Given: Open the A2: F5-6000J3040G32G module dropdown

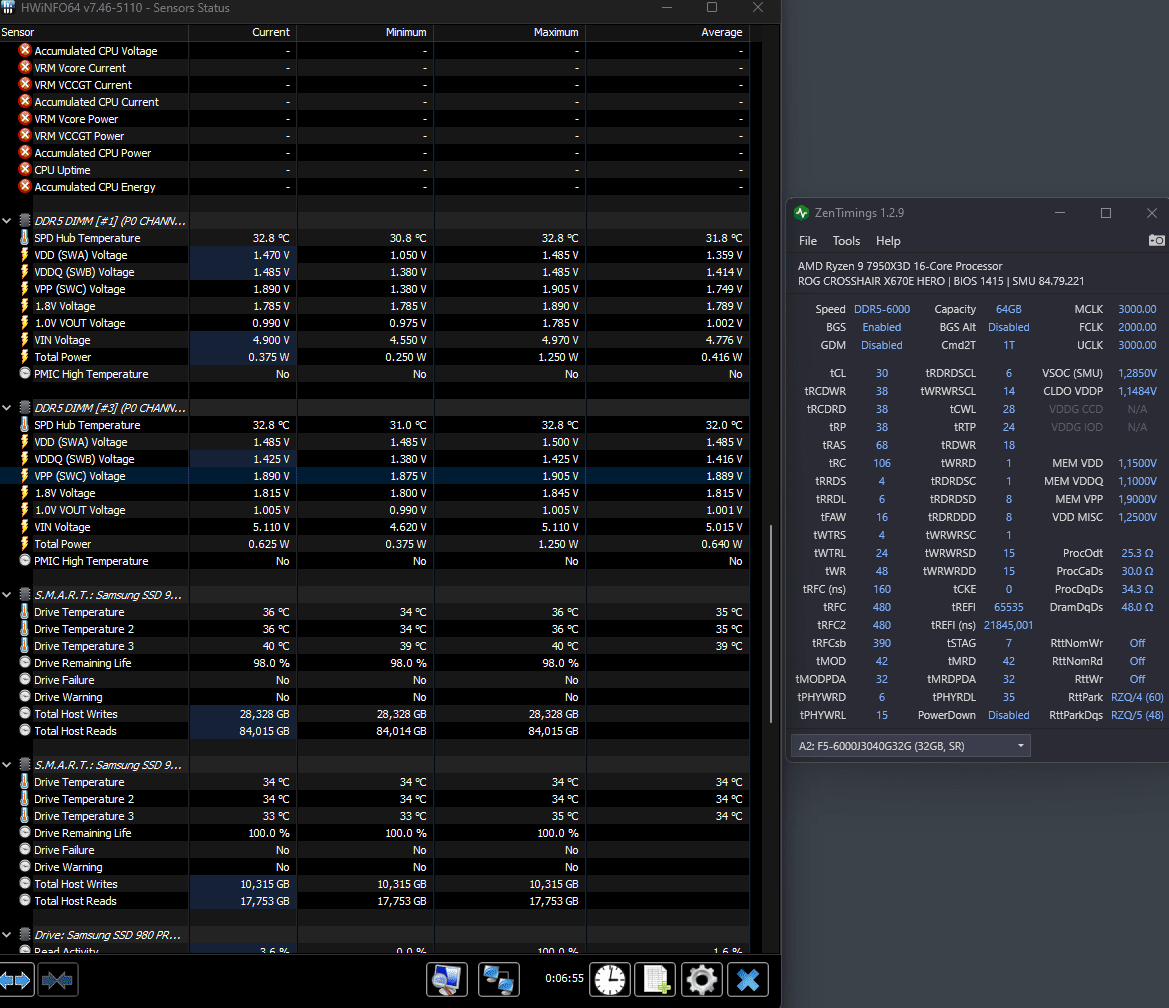Looking at the screenshot, I should pos(910,746).
